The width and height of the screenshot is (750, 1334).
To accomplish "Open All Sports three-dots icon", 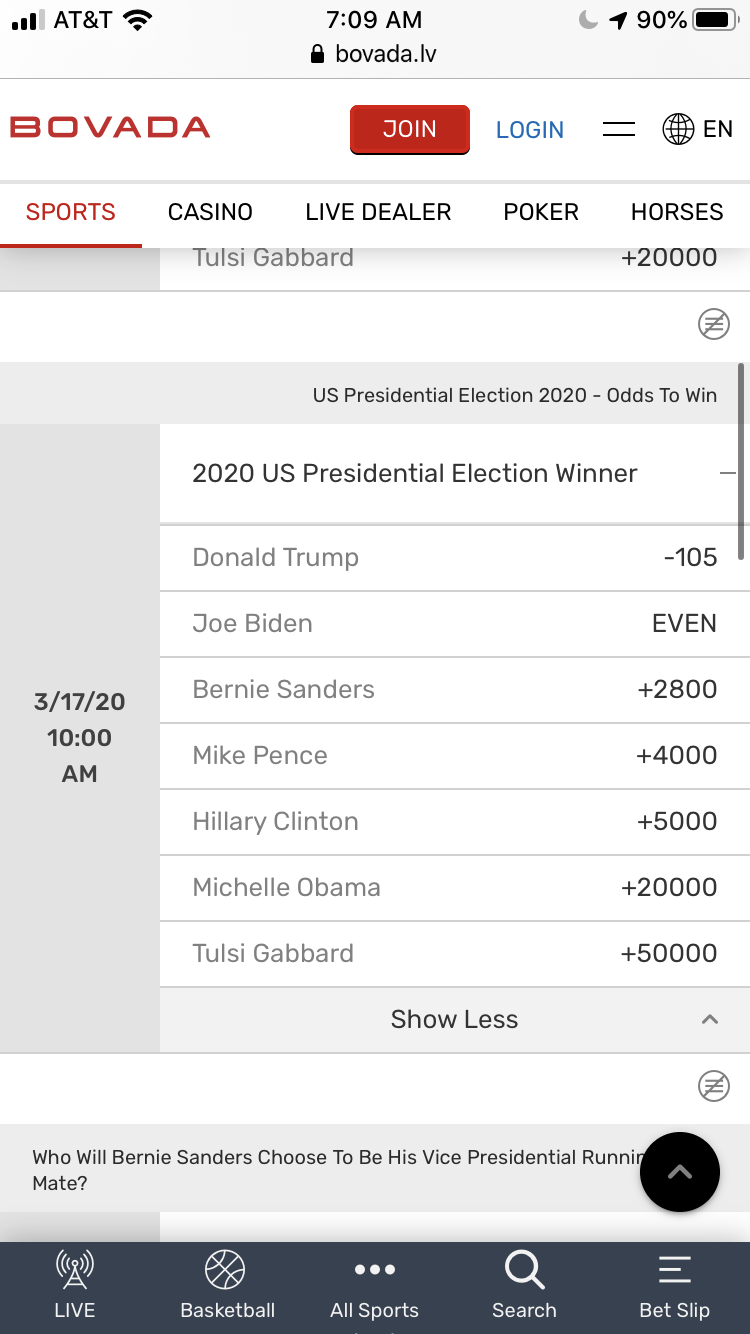I will click(x=375, y=1270).
